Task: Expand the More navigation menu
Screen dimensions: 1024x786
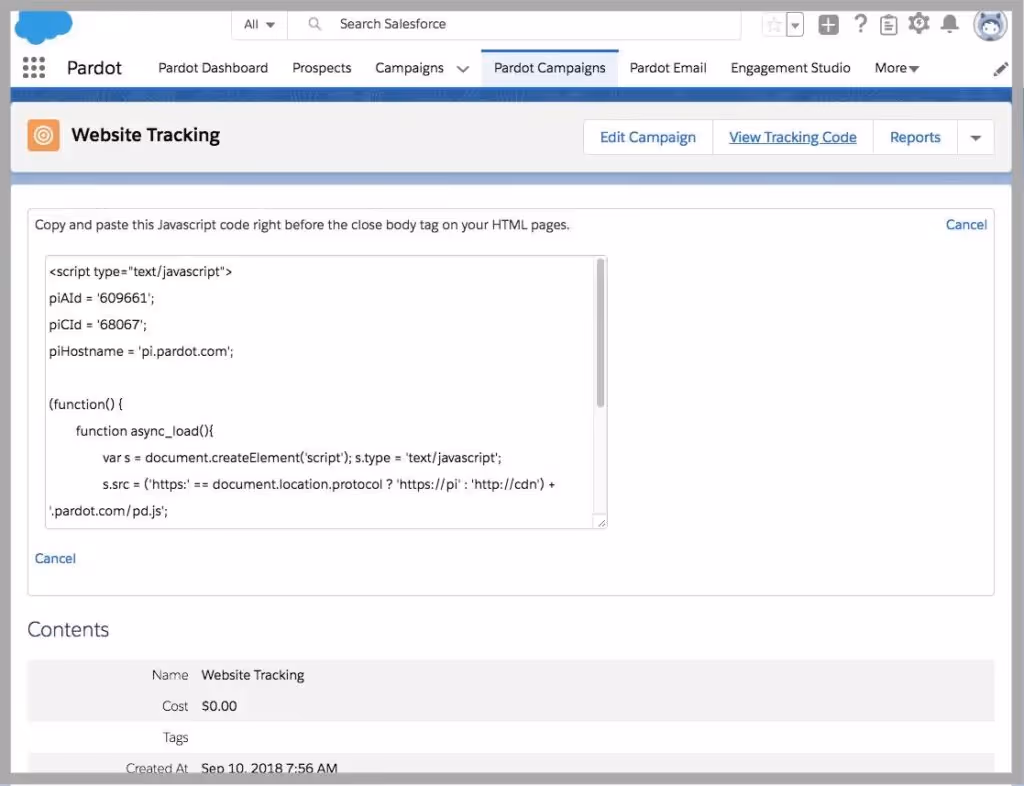Action: click(x=897, y=68)
